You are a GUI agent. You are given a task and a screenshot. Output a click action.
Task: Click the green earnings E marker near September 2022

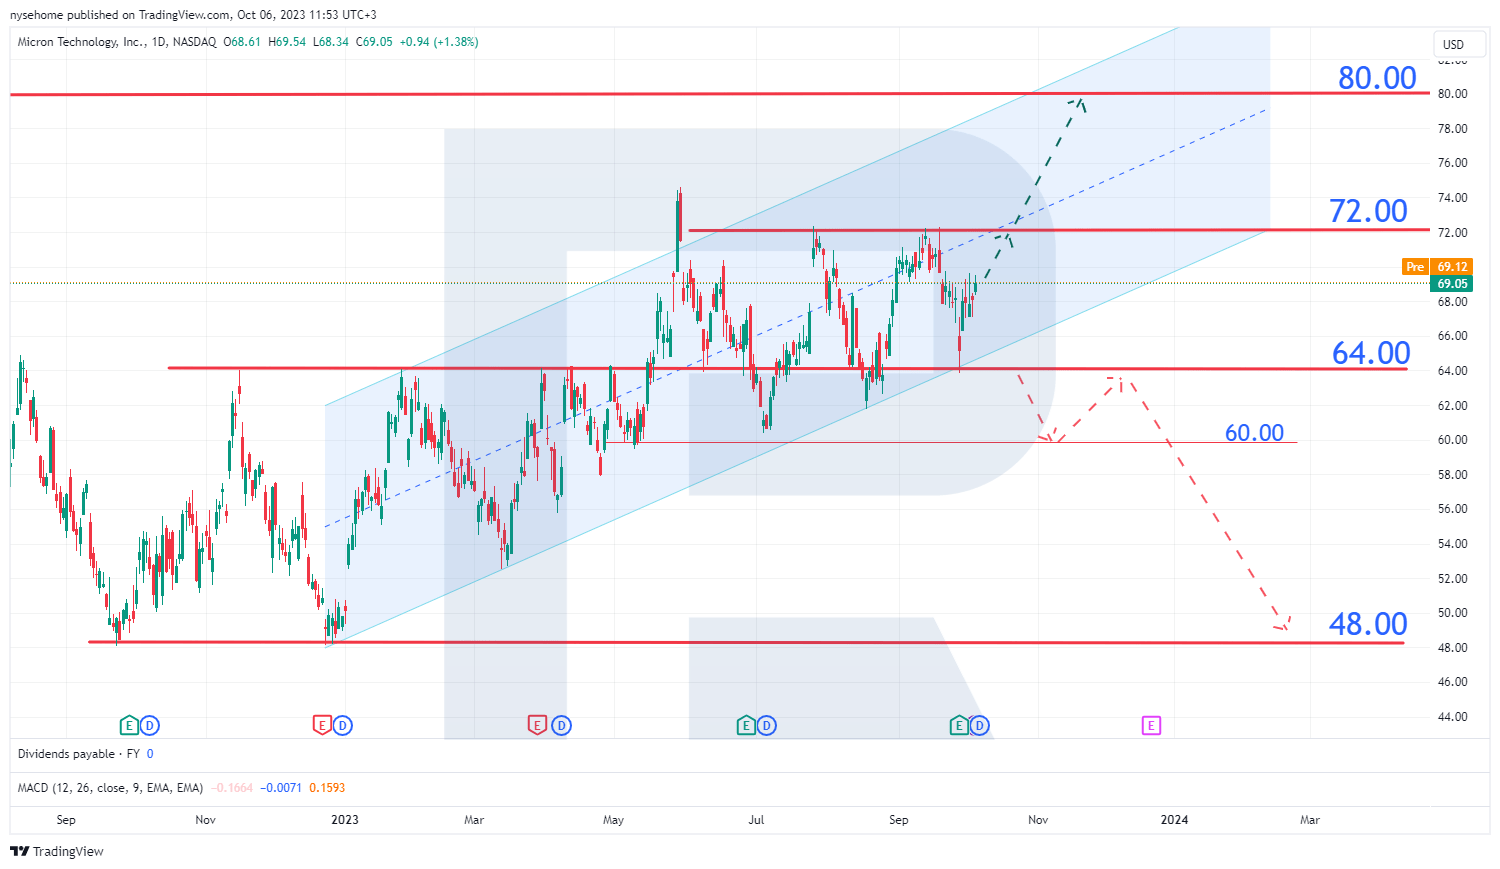128,725
